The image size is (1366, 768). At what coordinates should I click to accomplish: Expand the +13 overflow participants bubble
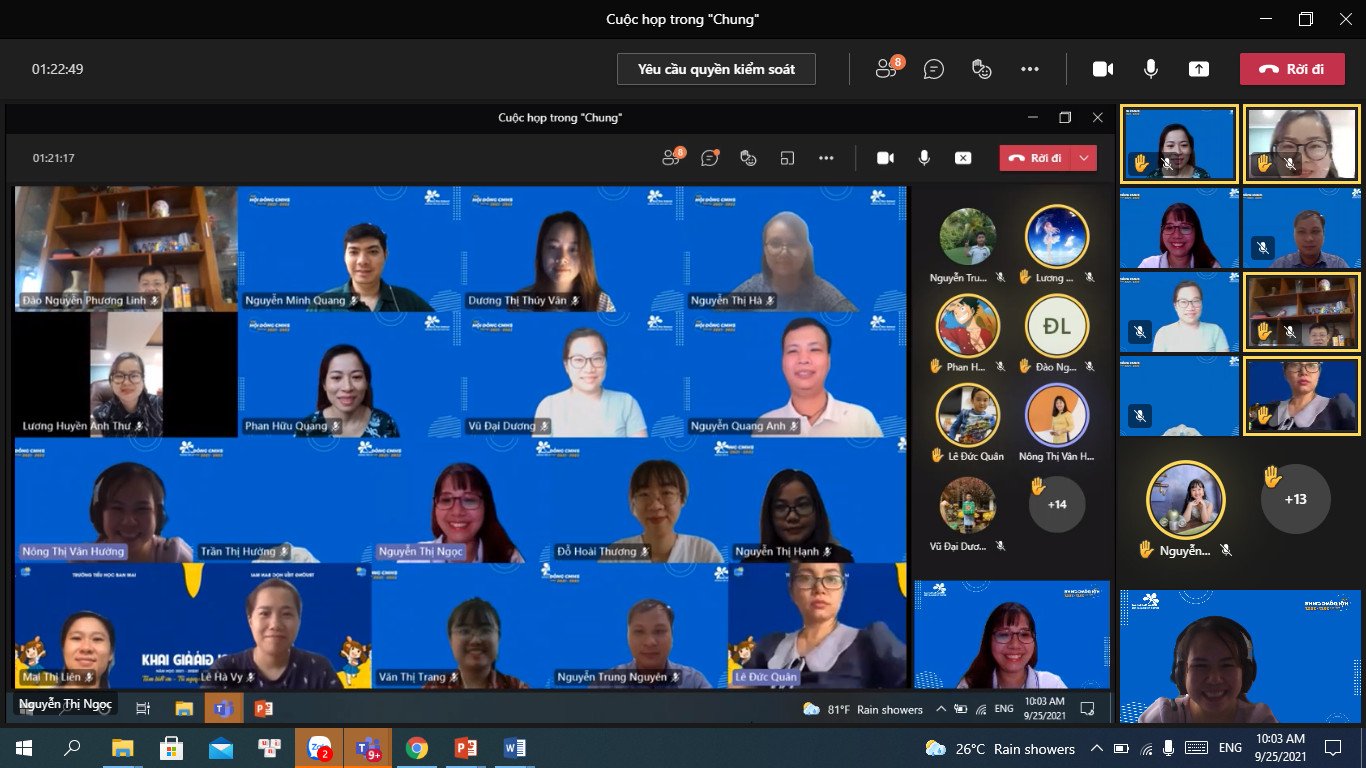pos(1295,499)
